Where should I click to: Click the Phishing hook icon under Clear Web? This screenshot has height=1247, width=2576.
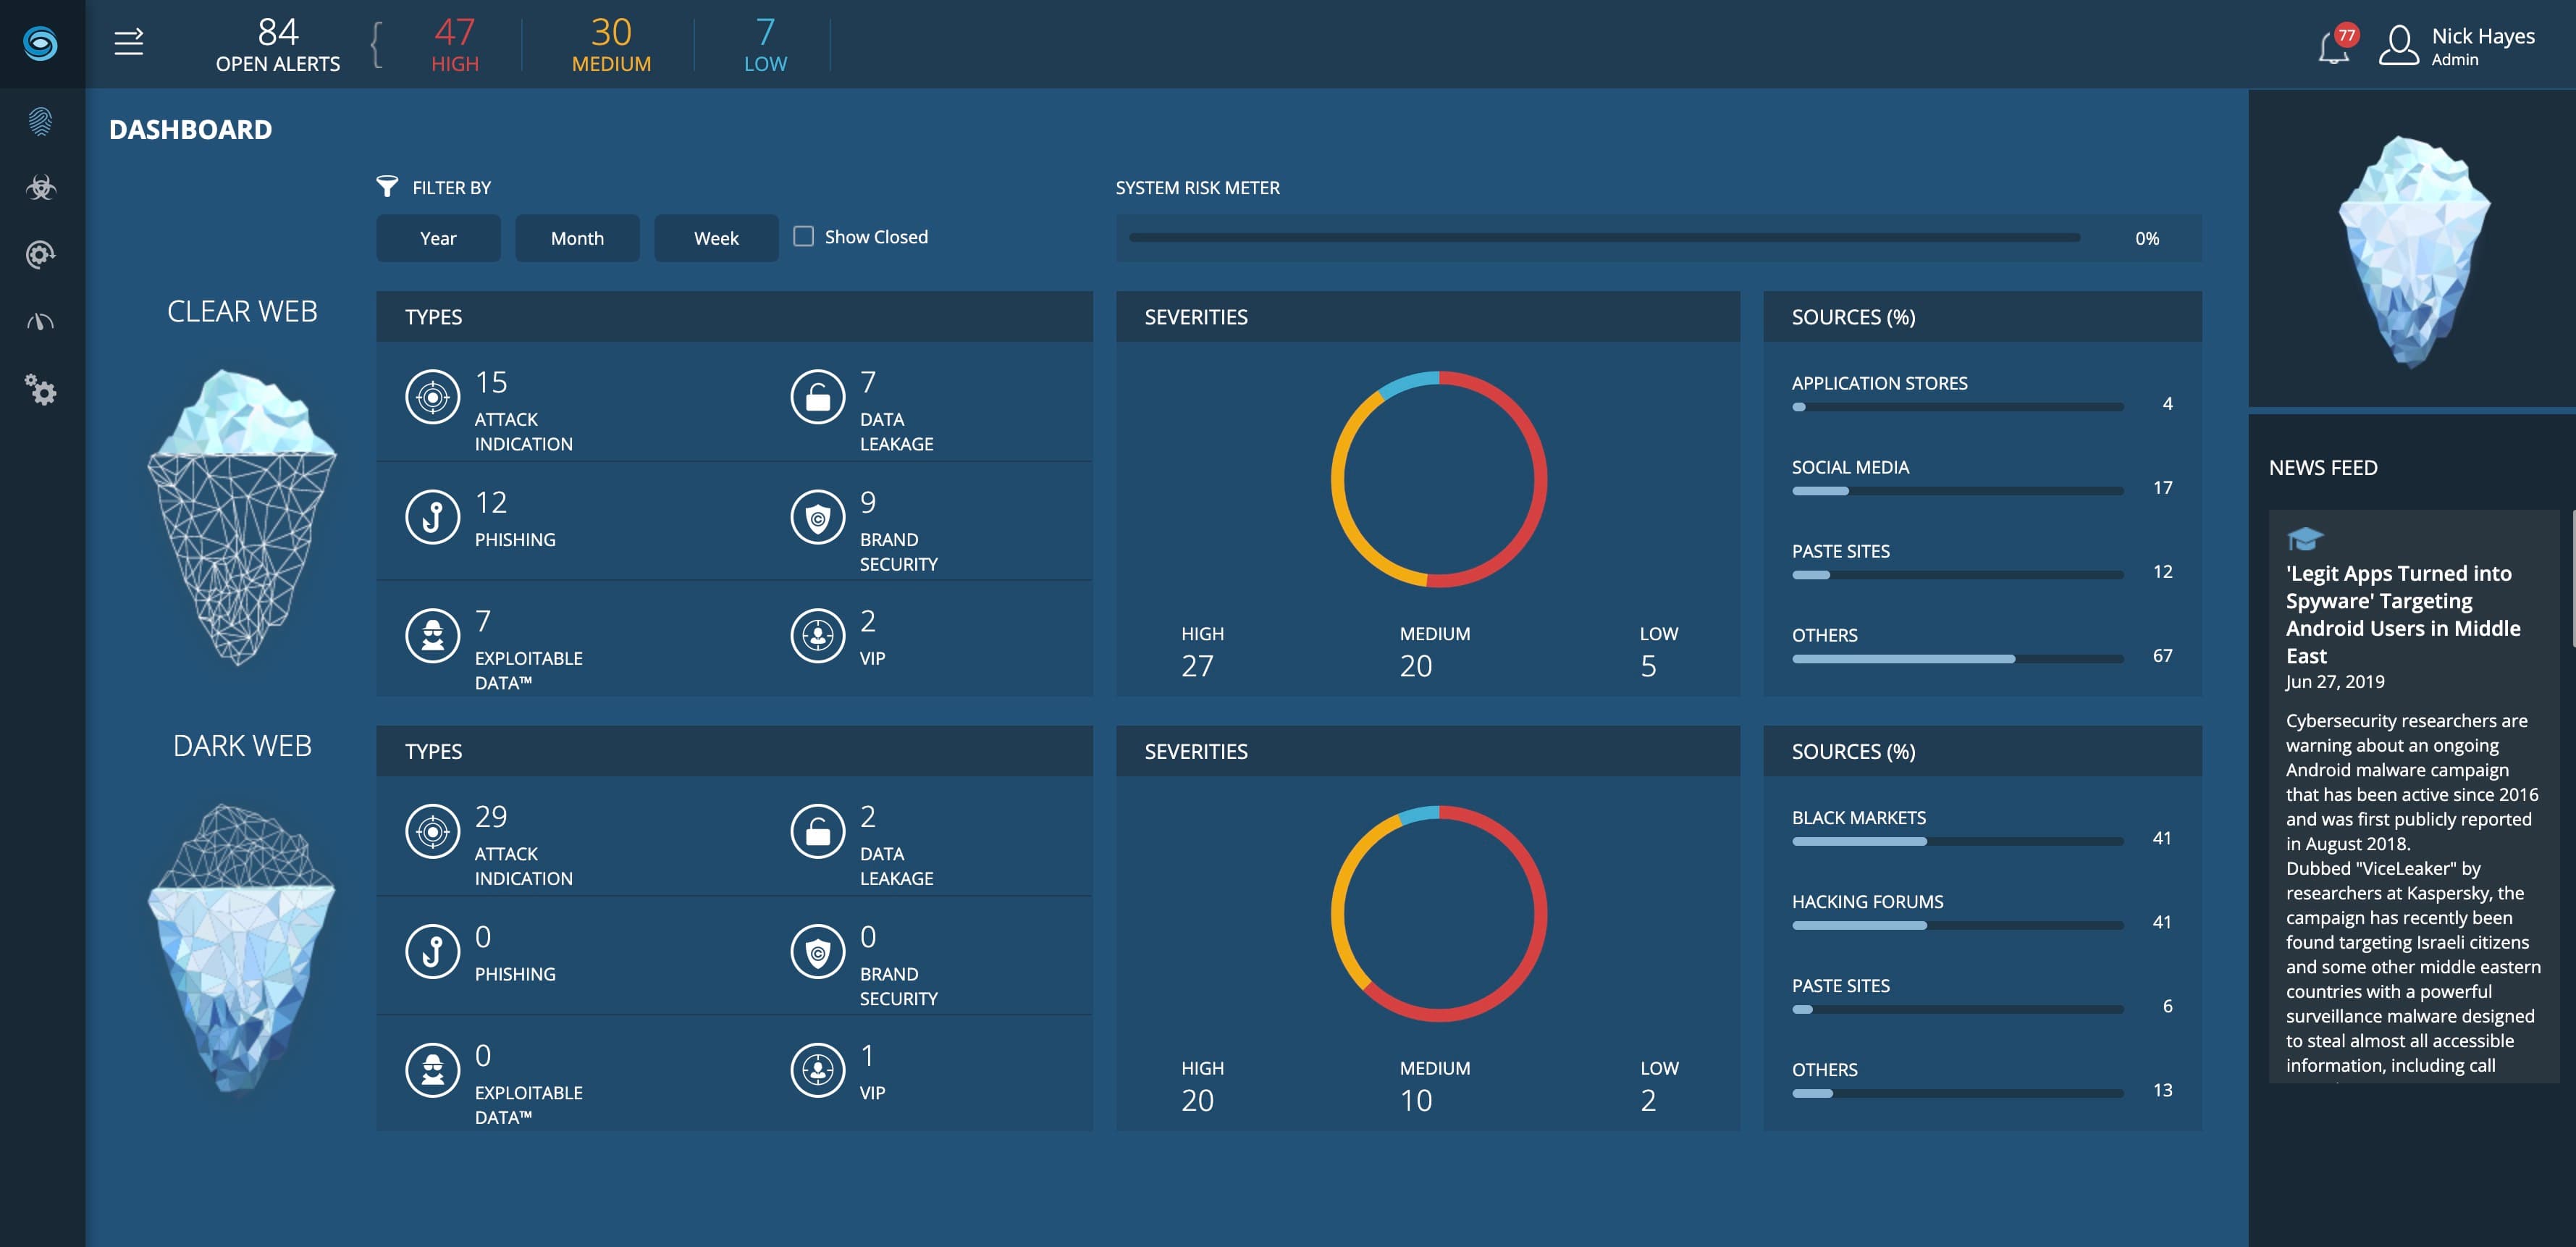click(432, 516)
